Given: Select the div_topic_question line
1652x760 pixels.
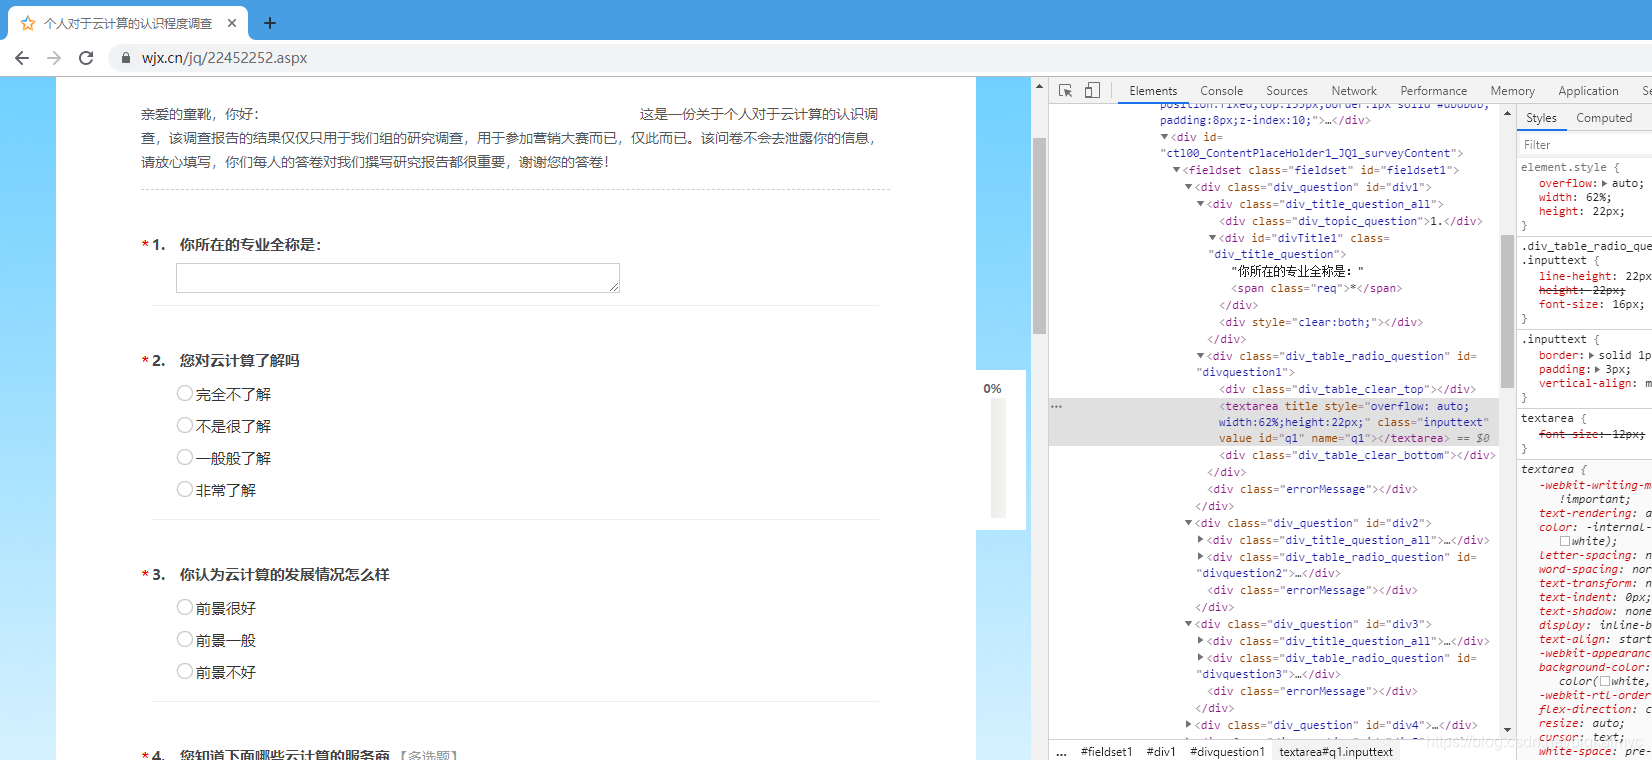Looking at the screenshot, I should (1351, 221).
